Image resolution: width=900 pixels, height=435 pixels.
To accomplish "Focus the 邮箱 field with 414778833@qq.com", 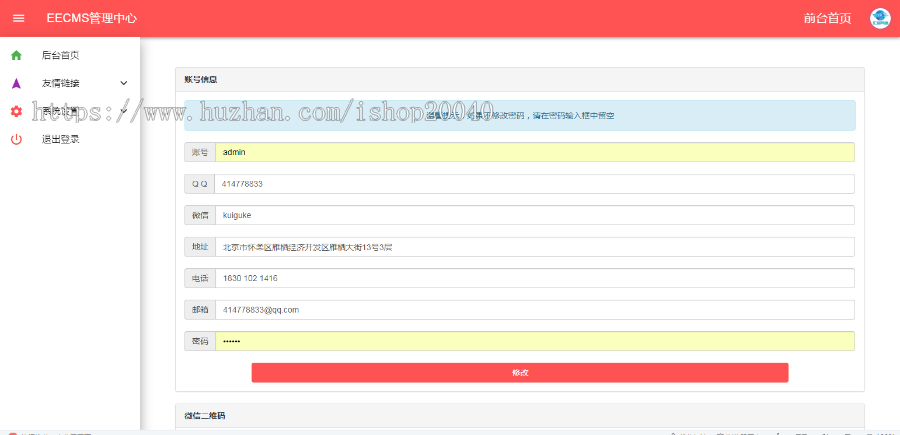I will (535, 310).
